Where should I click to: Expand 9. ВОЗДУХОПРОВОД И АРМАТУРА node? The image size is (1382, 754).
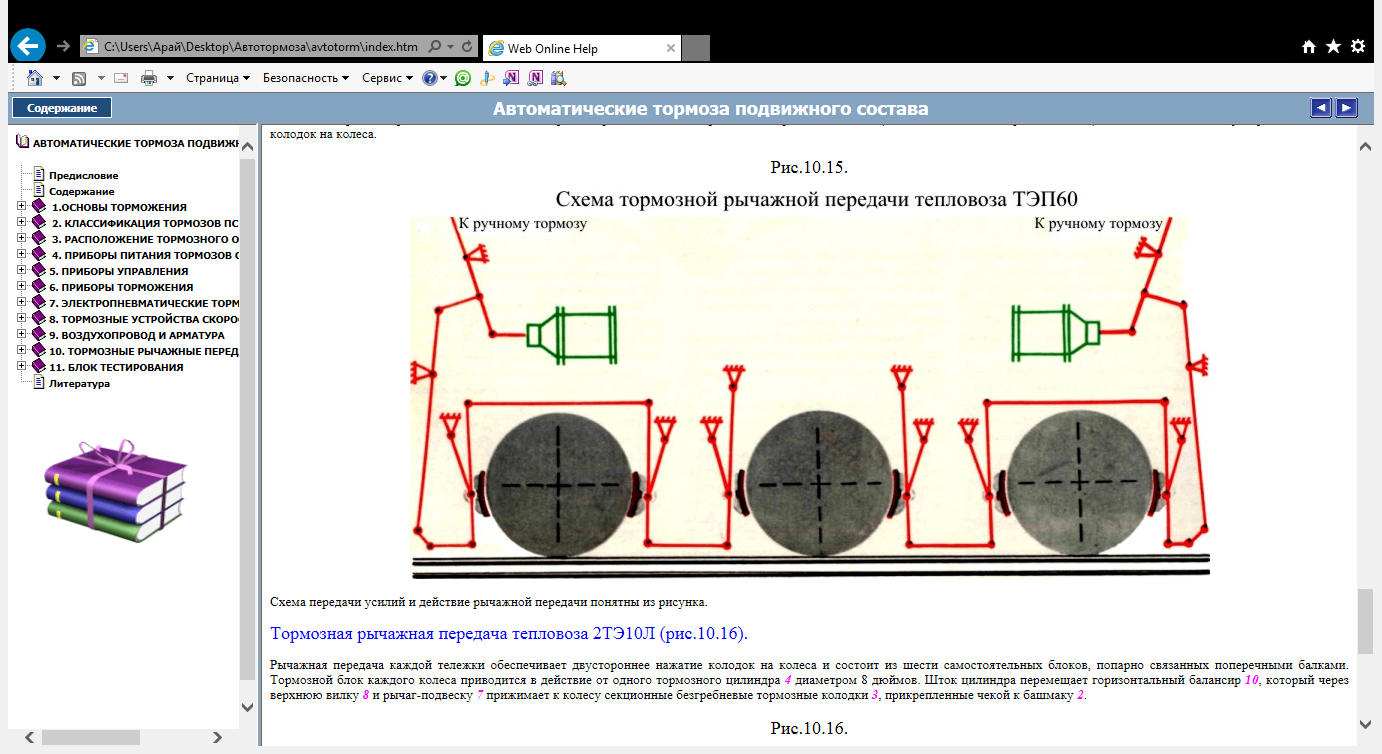[x=22, y=335]
